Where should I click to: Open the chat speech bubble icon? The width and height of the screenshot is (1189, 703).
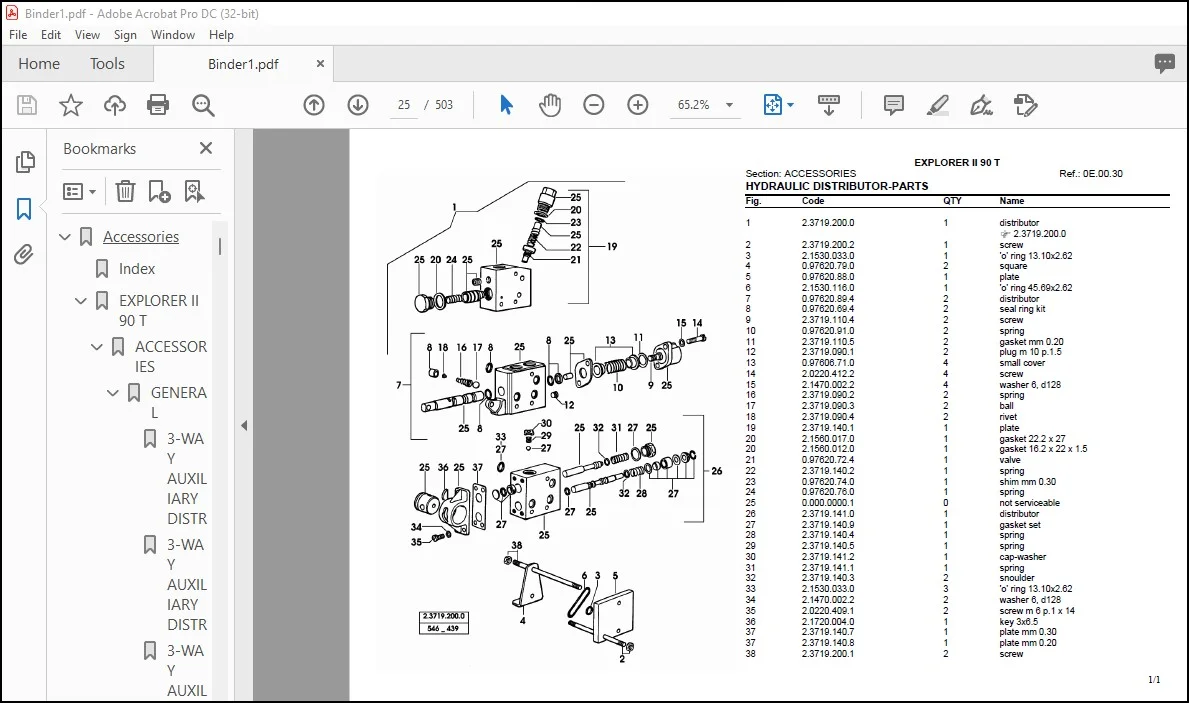coord(1165,64)
